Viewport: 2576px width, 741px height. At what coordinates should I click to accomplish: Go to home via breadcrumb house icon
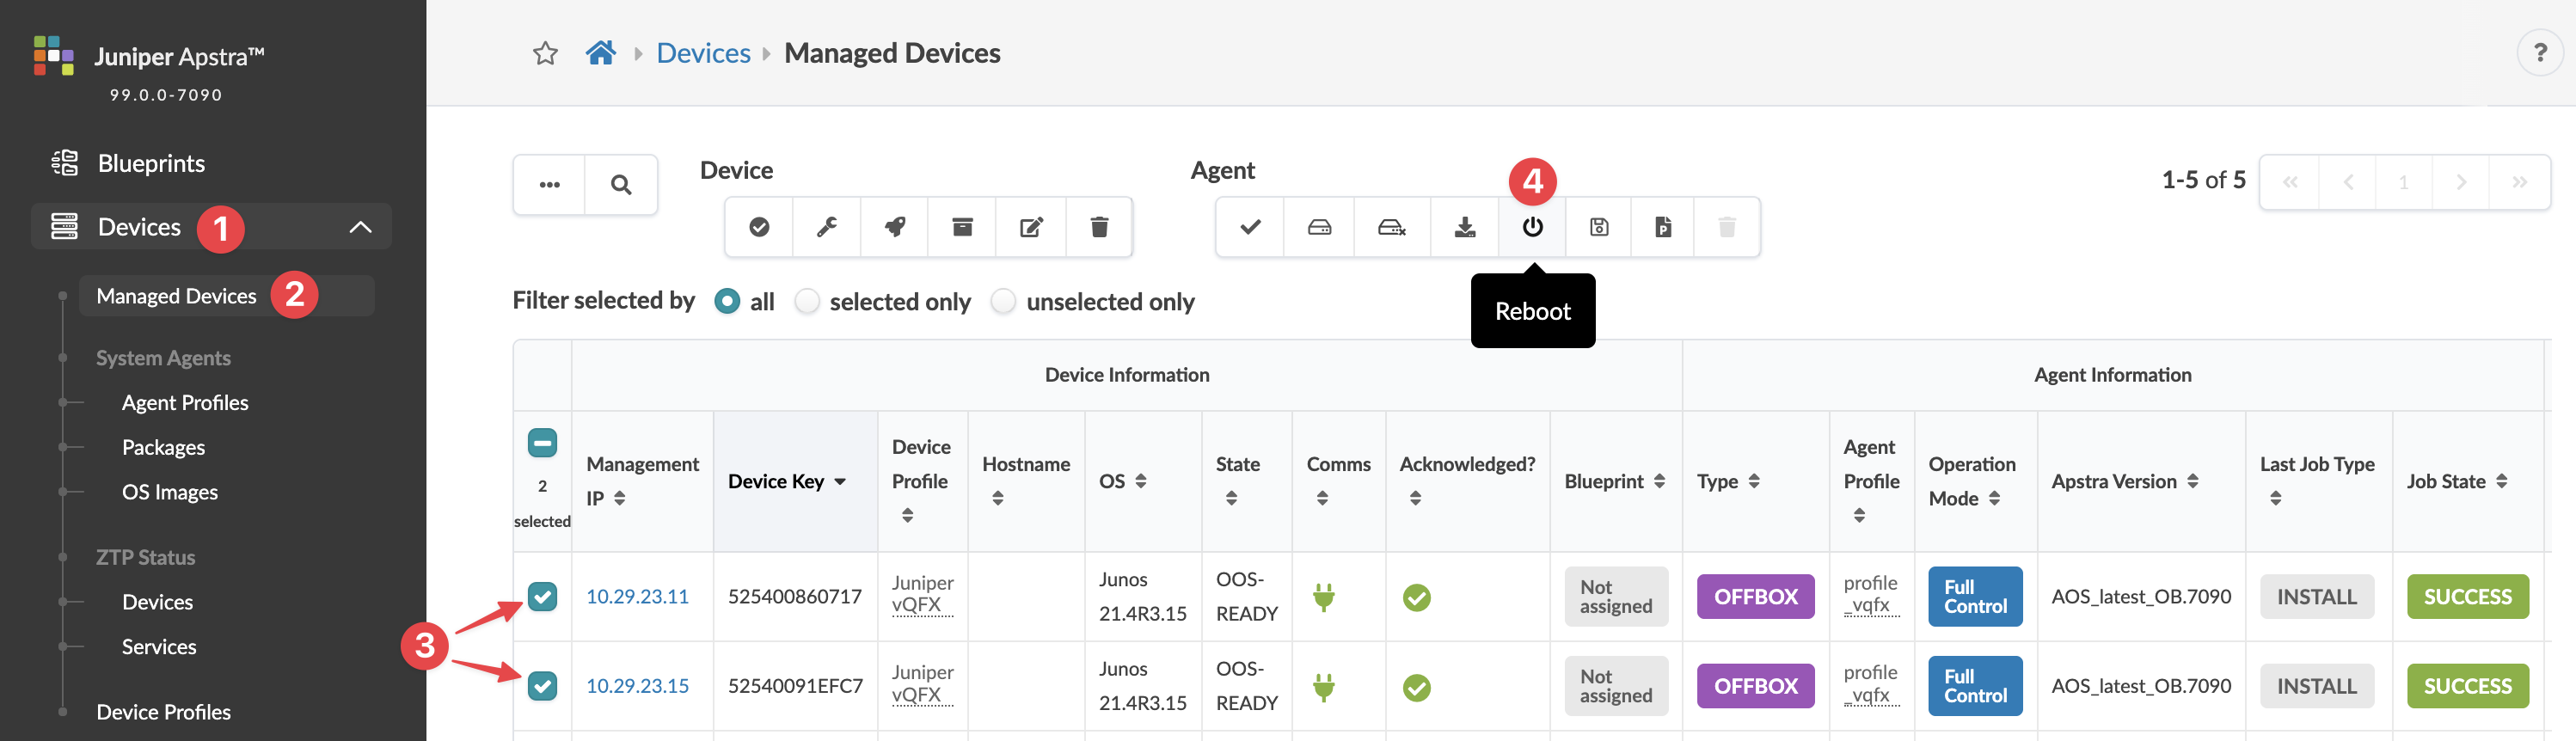click(x=601, y=53)
